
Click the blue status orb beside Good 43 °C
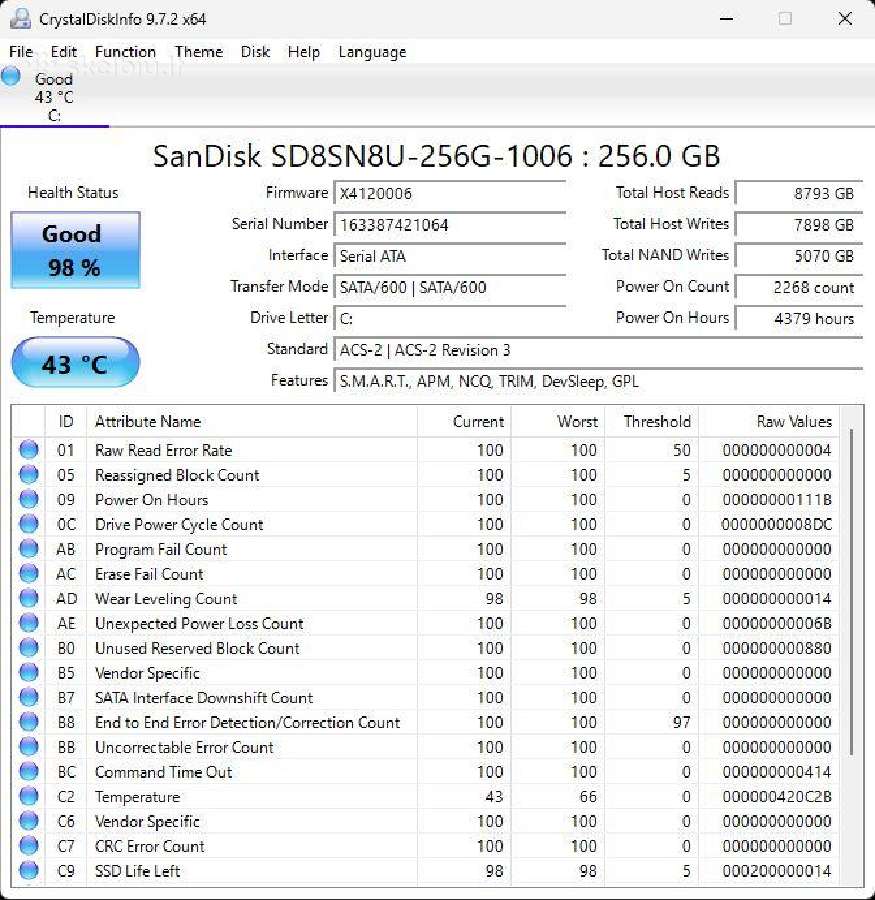point(10,76)
